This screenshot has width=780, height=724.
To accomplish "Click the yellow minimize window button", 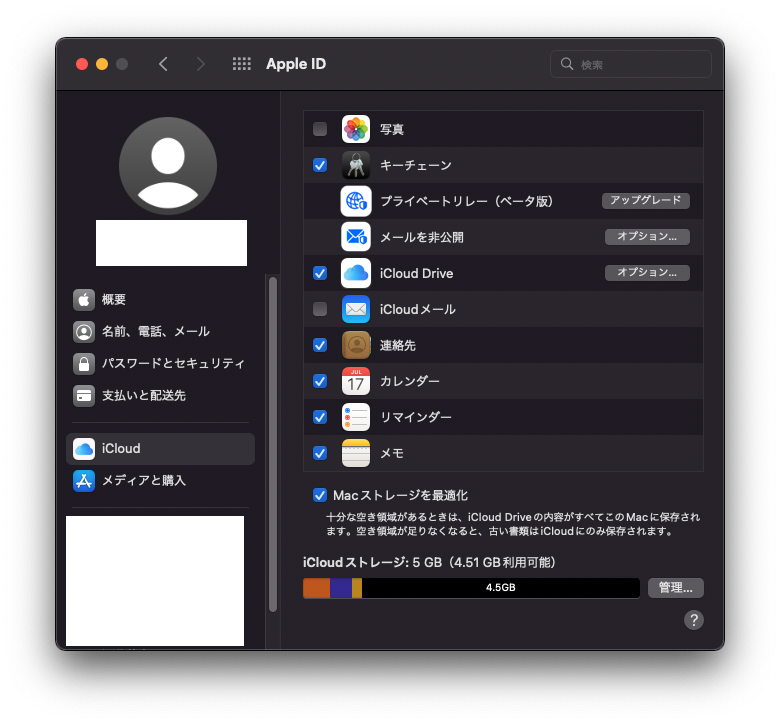I will click(102, 64).
